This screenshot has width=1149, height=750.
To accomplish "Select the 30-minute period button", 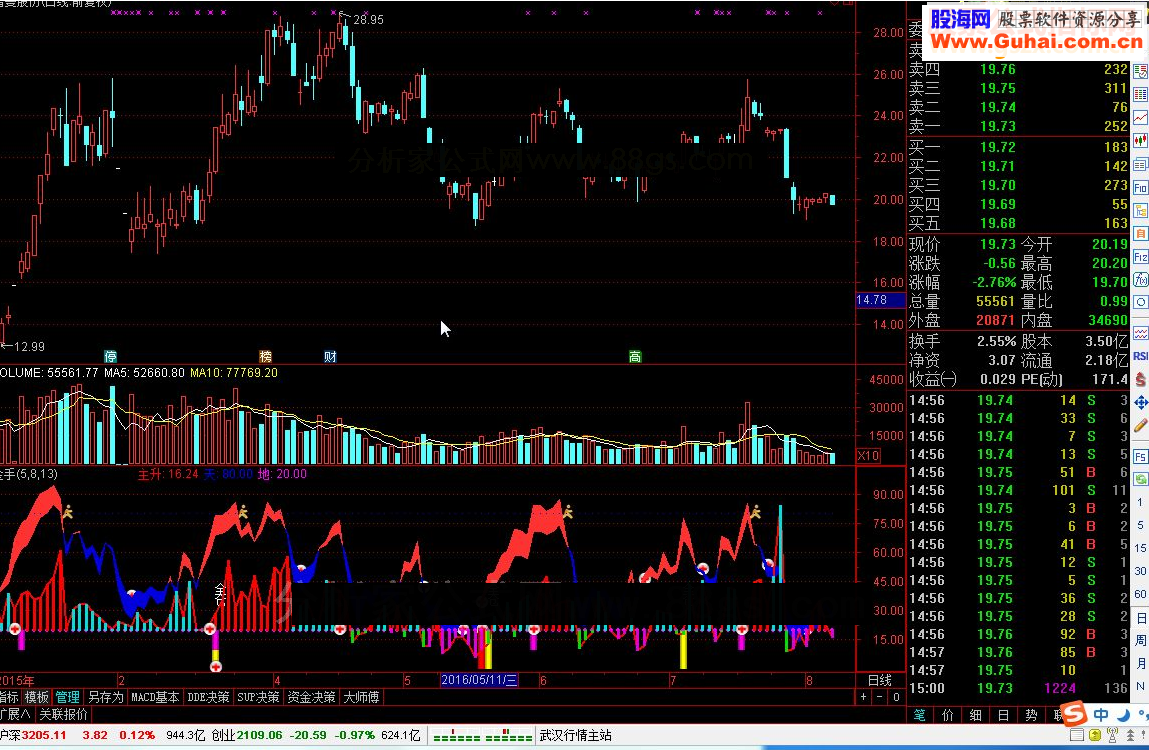I will (1140, 571).
